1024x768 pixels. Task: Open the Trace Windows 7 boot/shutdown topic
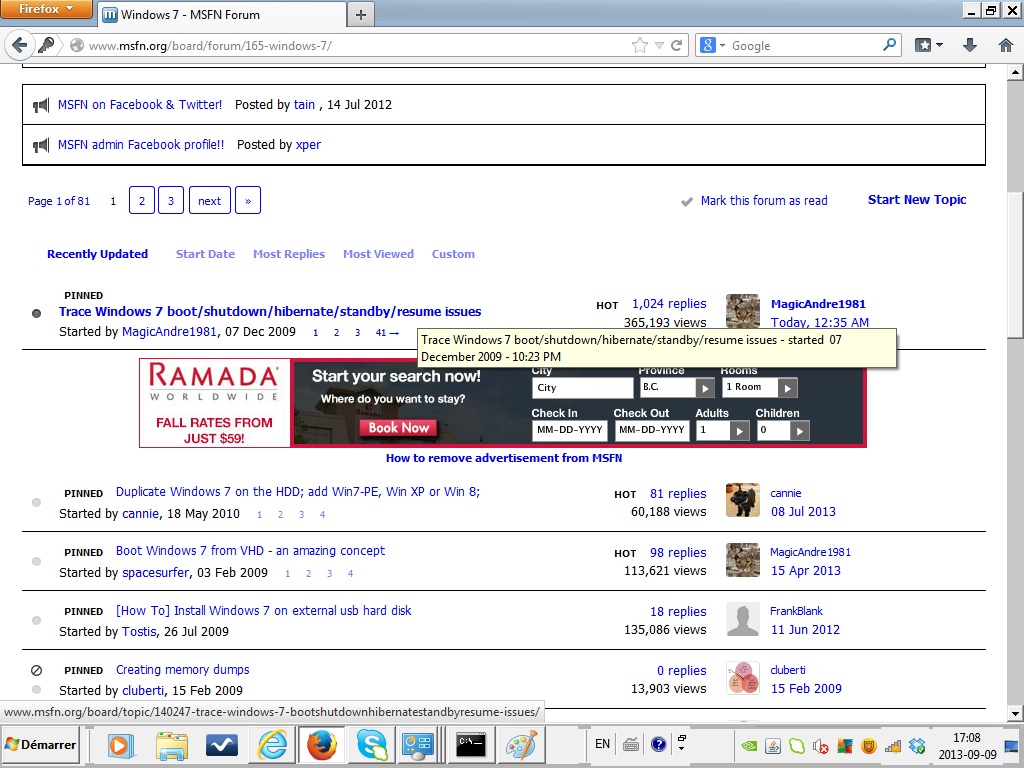coord(270,312)
